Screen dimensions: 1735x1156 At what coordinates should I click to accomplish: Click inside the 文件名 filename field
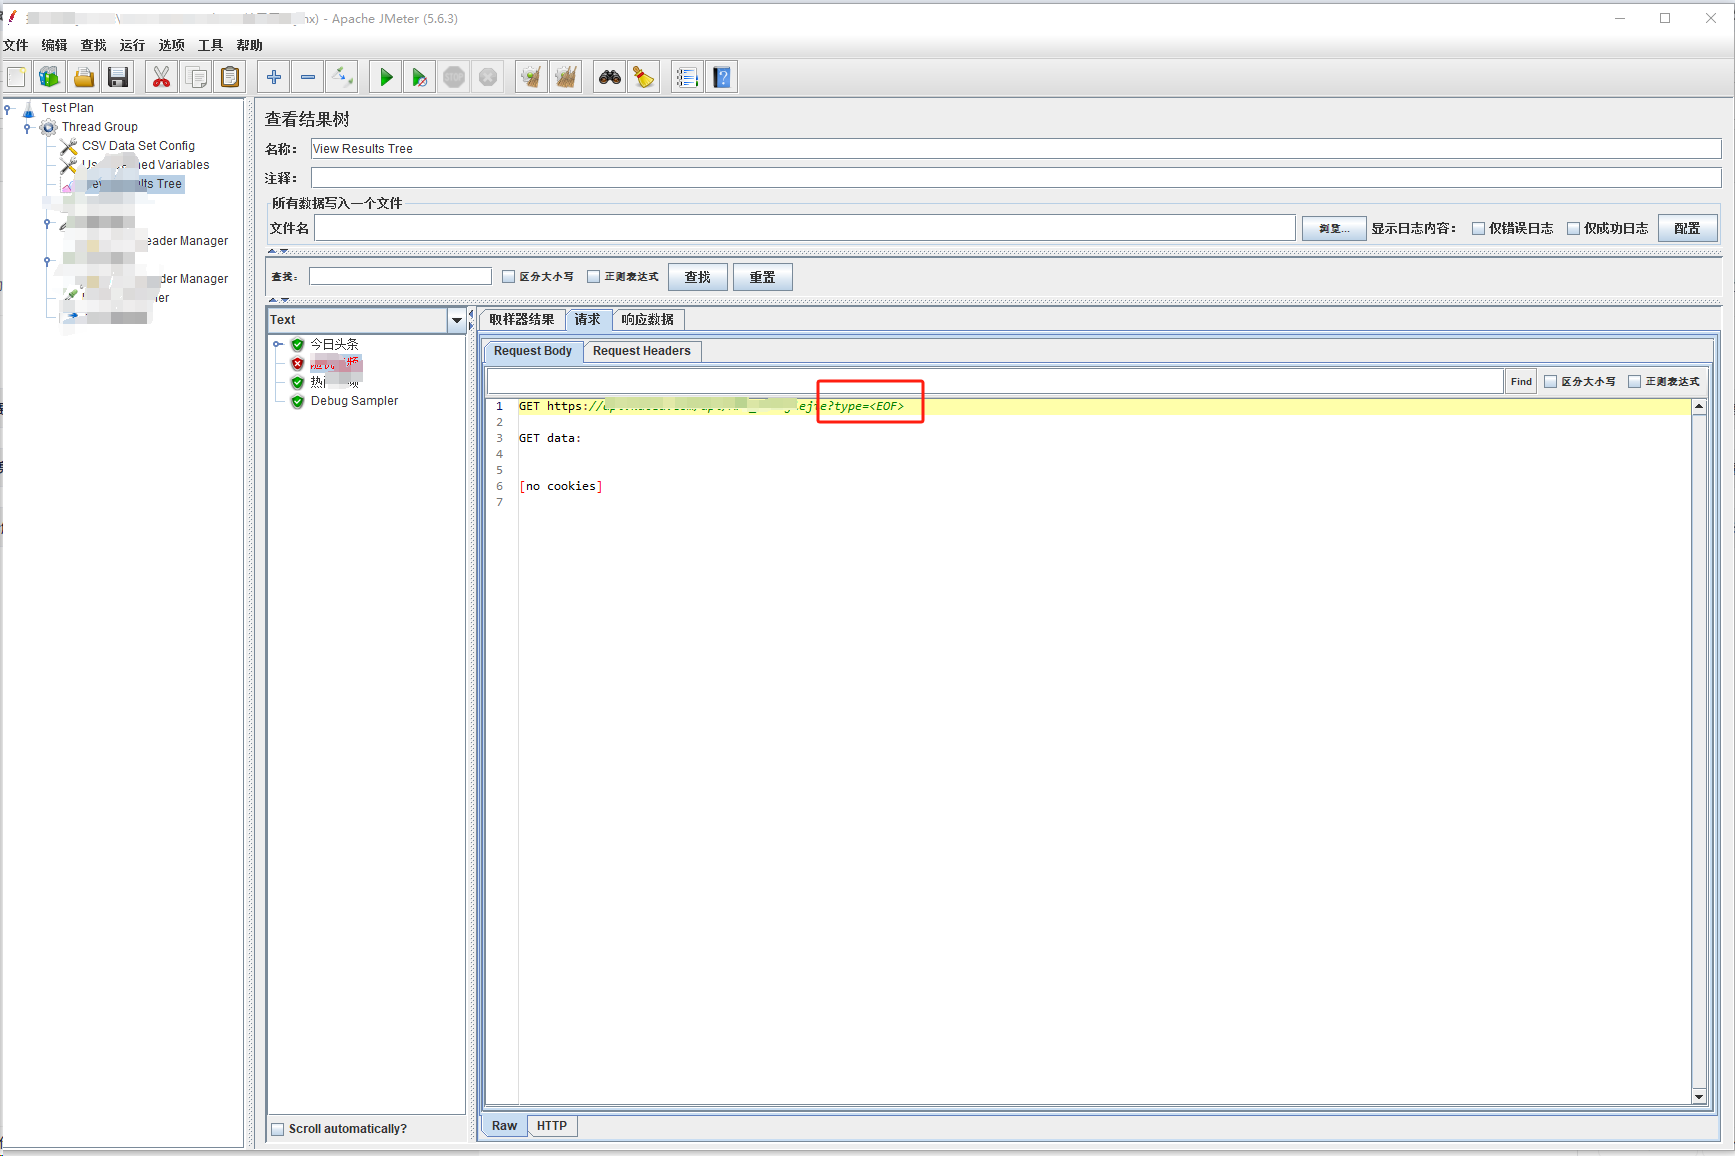pos(800,227)
